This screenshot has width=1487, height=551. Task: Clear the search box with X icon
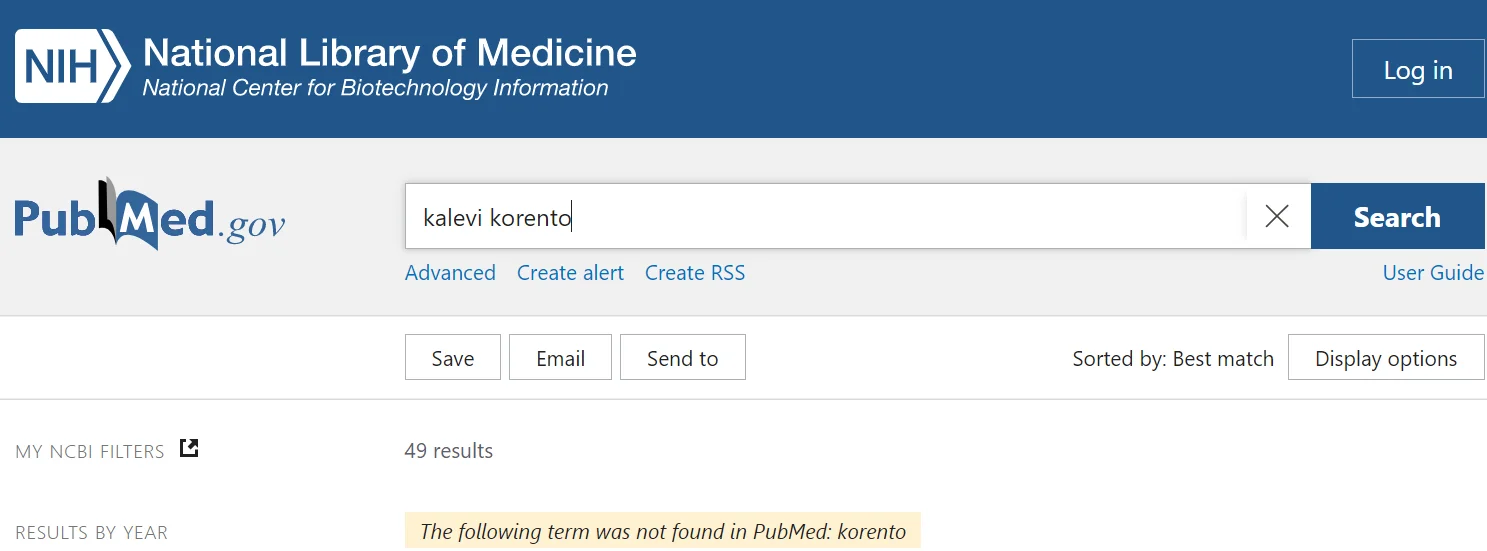pos(1276,216)
